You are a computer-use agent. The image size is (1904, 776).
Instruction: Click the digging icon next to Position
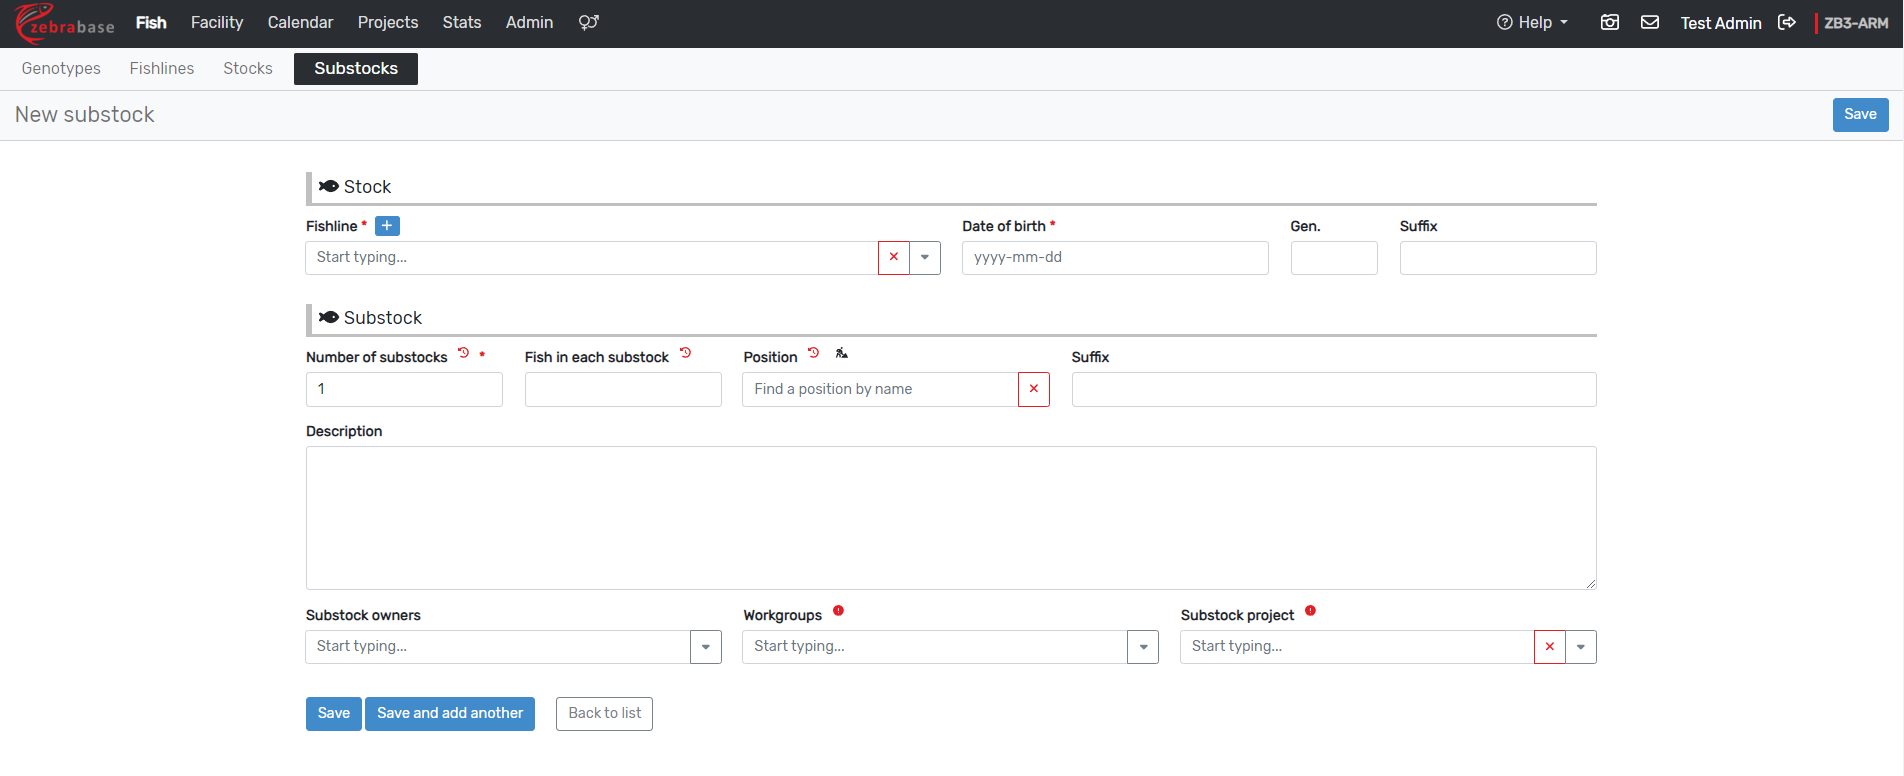(842, 353)
